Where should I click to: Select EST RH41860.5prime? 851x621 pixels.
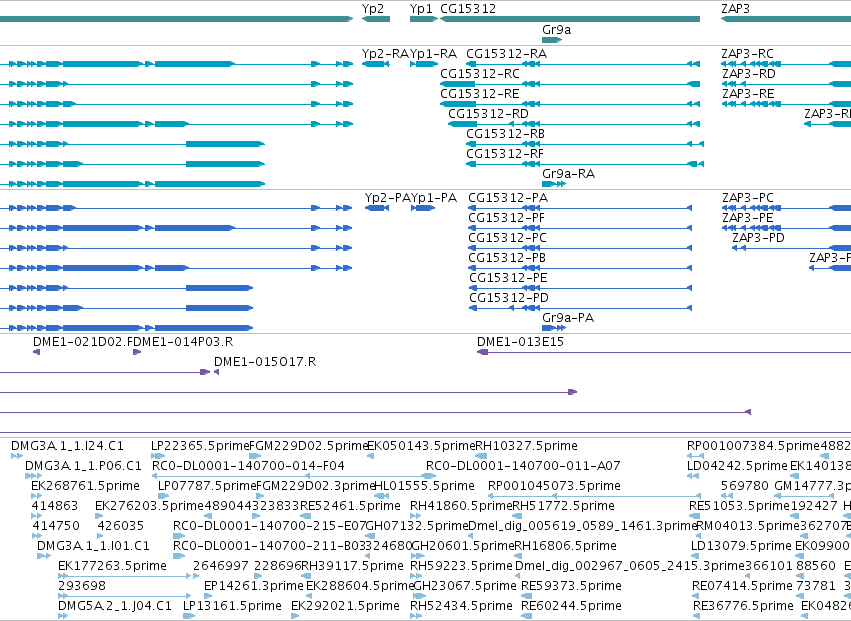click(x=461, y=506)
